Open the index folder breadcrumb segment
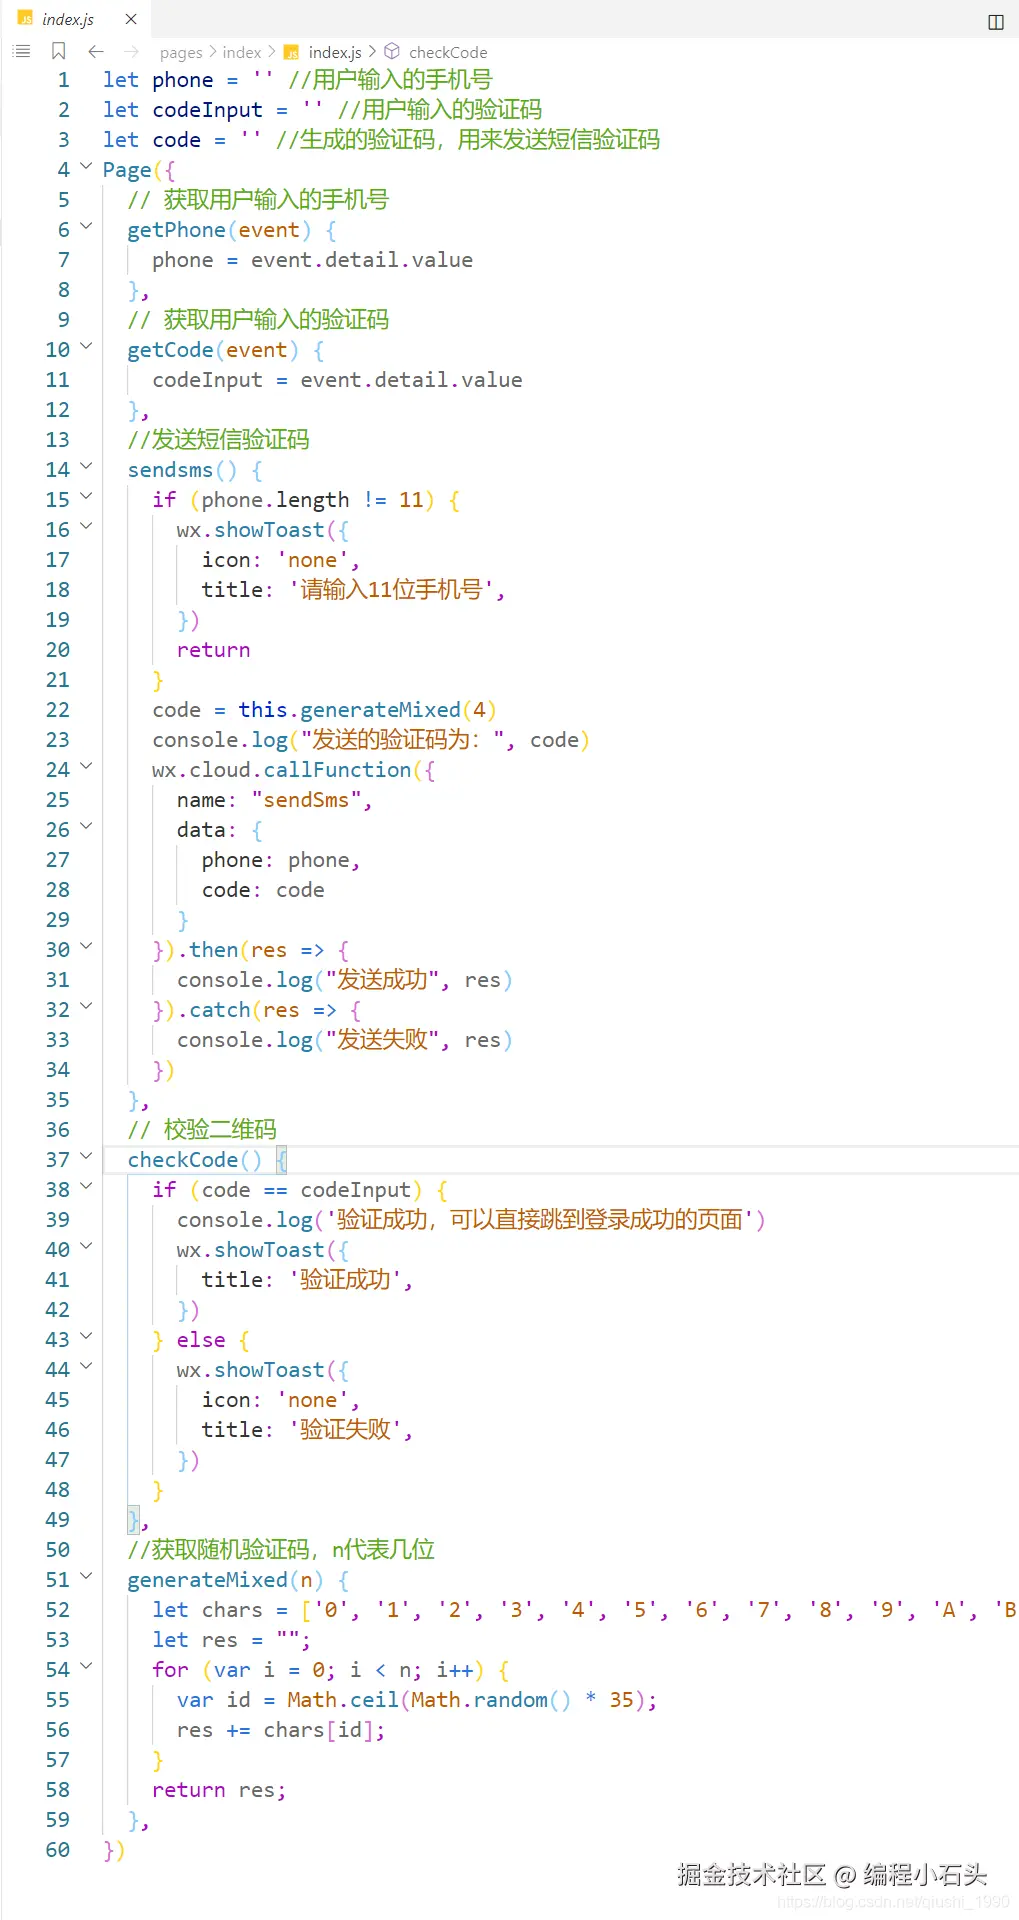Viewport: 1019px width, 1920px height. (242, 52)
